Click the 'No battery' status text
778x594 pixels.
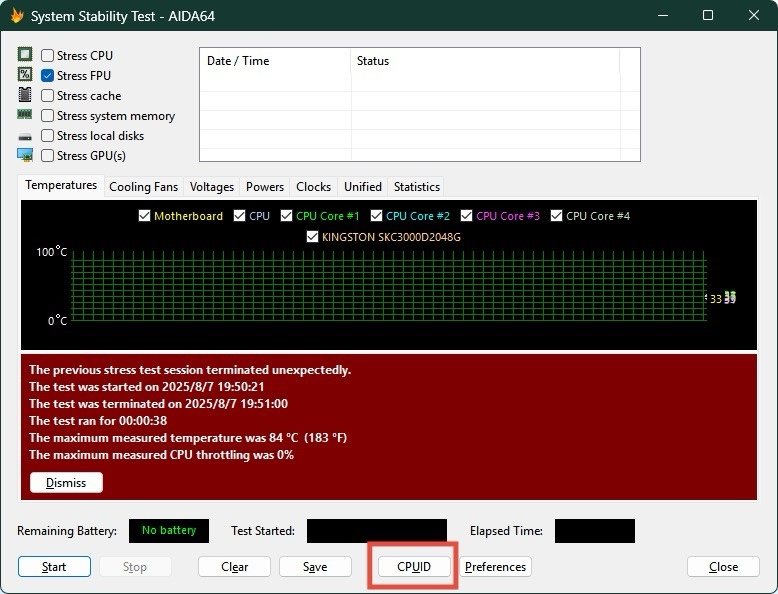[169, 530]
